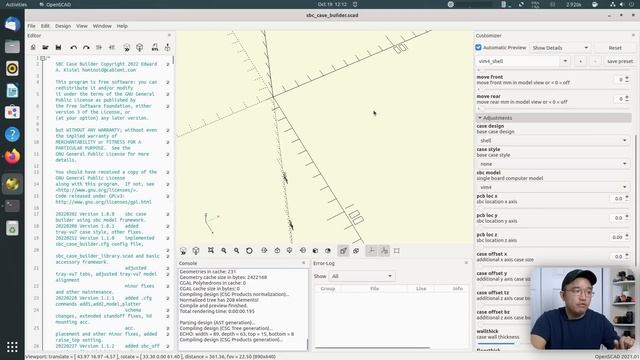Uncheck the Automatic Preview checkbox
This screenshot has width=640, height=360.
(x=478, y=48)
